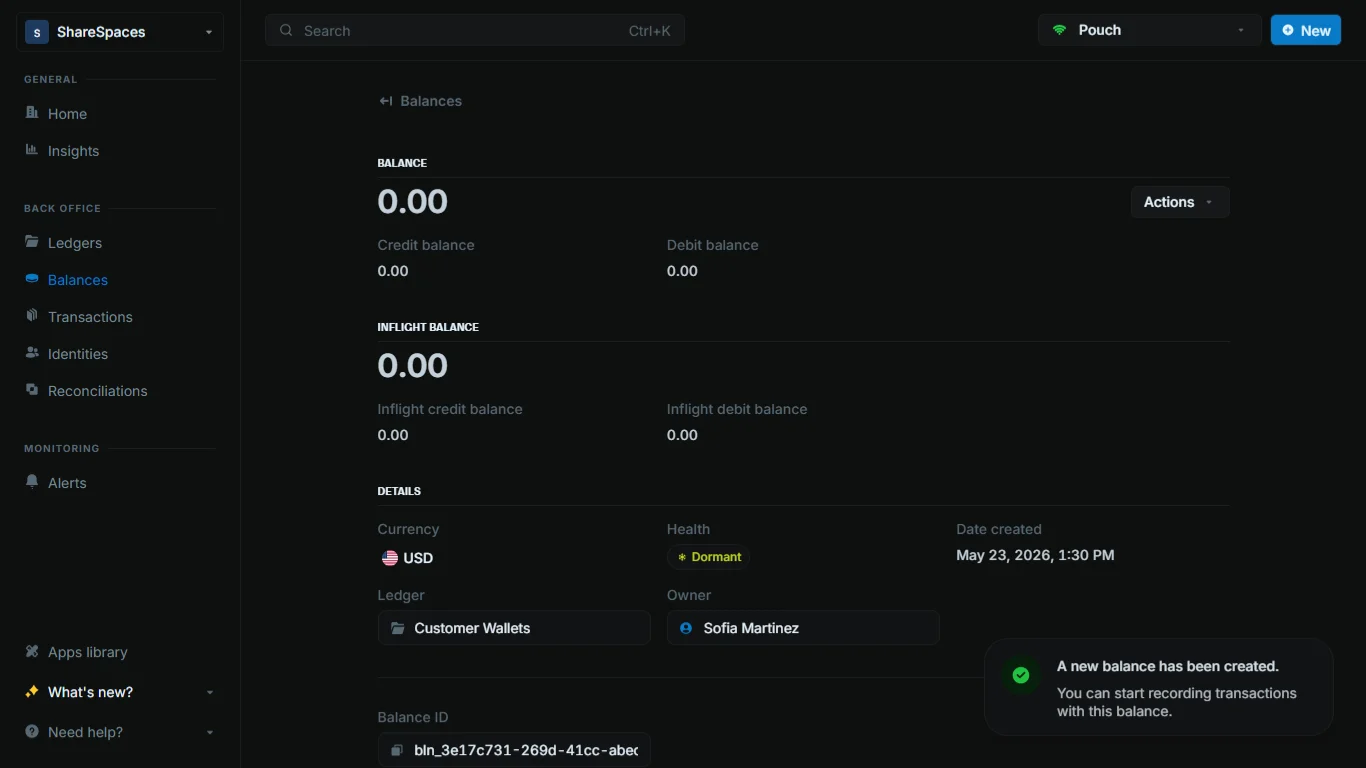Click the Reconciliations icon
The height and width of the screenshot is (768, 1366).
[32, 390]
